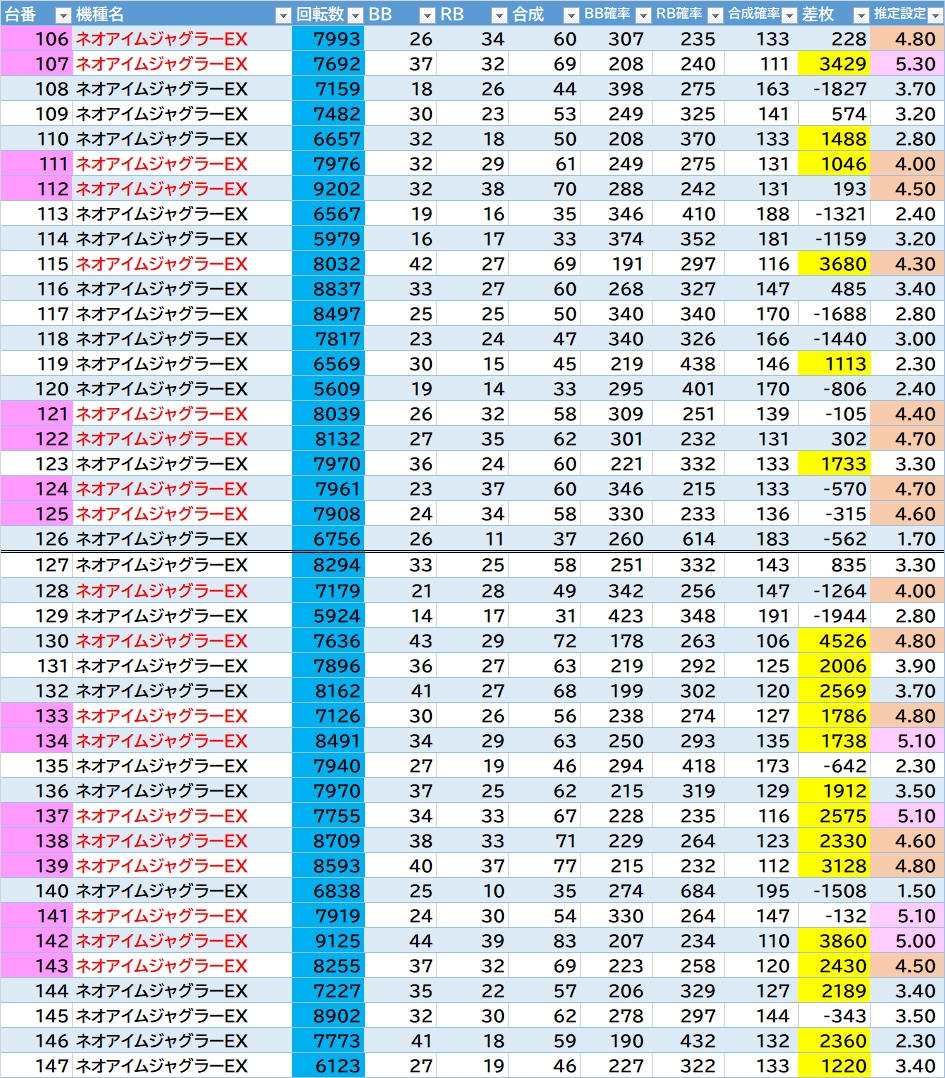
Task: Open the 差枚 filter arrow
Action: coord(859,15)
